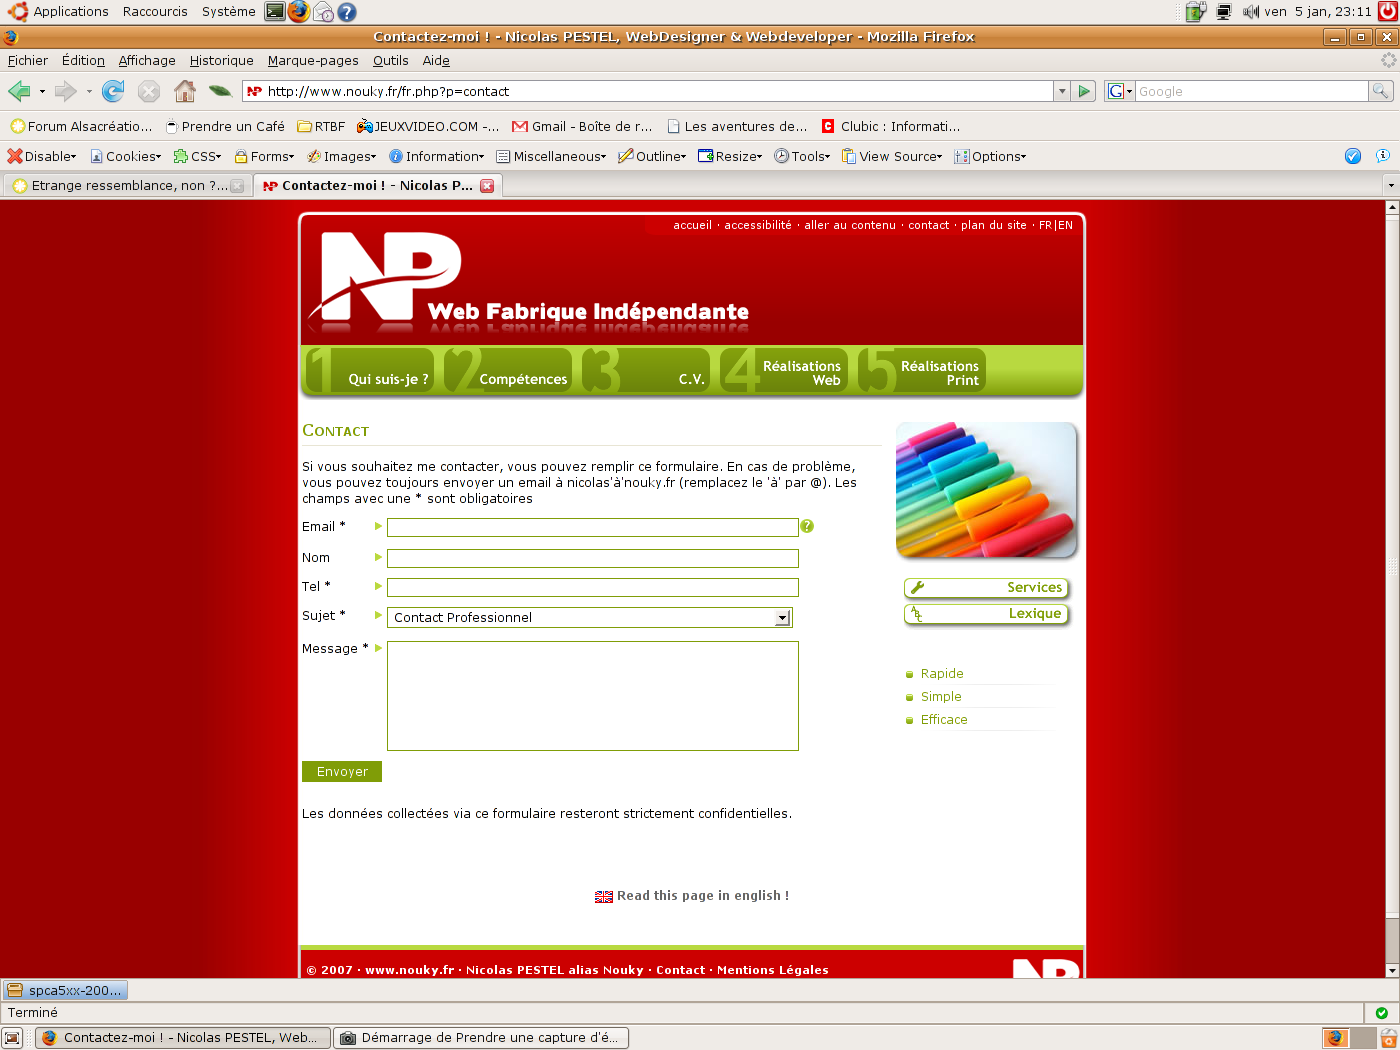Click the red power button in top panel

[1387, 12]
